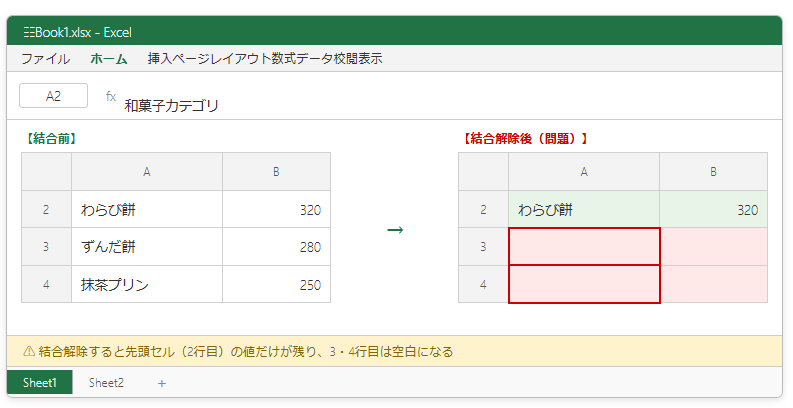This screenshot has width=793, height=408.
Task: Click the Name Box showing A2
Action: 53,96
